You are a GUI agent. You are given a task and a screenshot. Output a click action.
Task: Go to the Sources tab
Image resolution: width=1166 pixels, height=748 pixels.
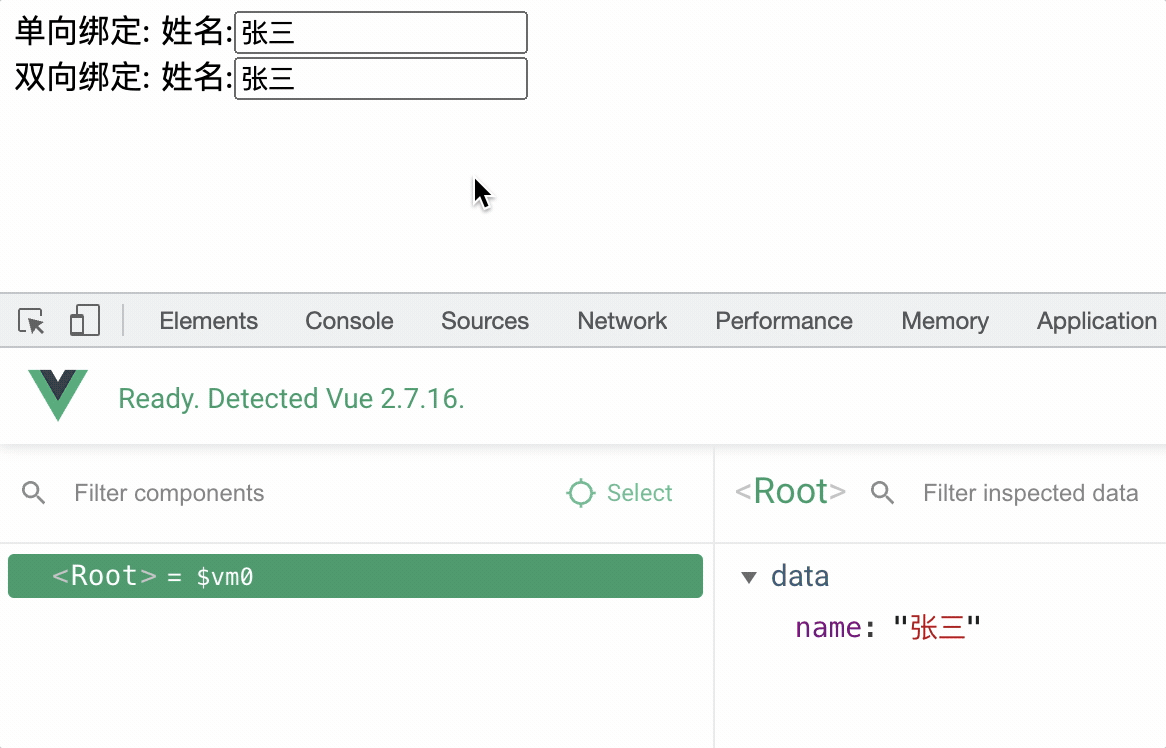tap(485, 321)
